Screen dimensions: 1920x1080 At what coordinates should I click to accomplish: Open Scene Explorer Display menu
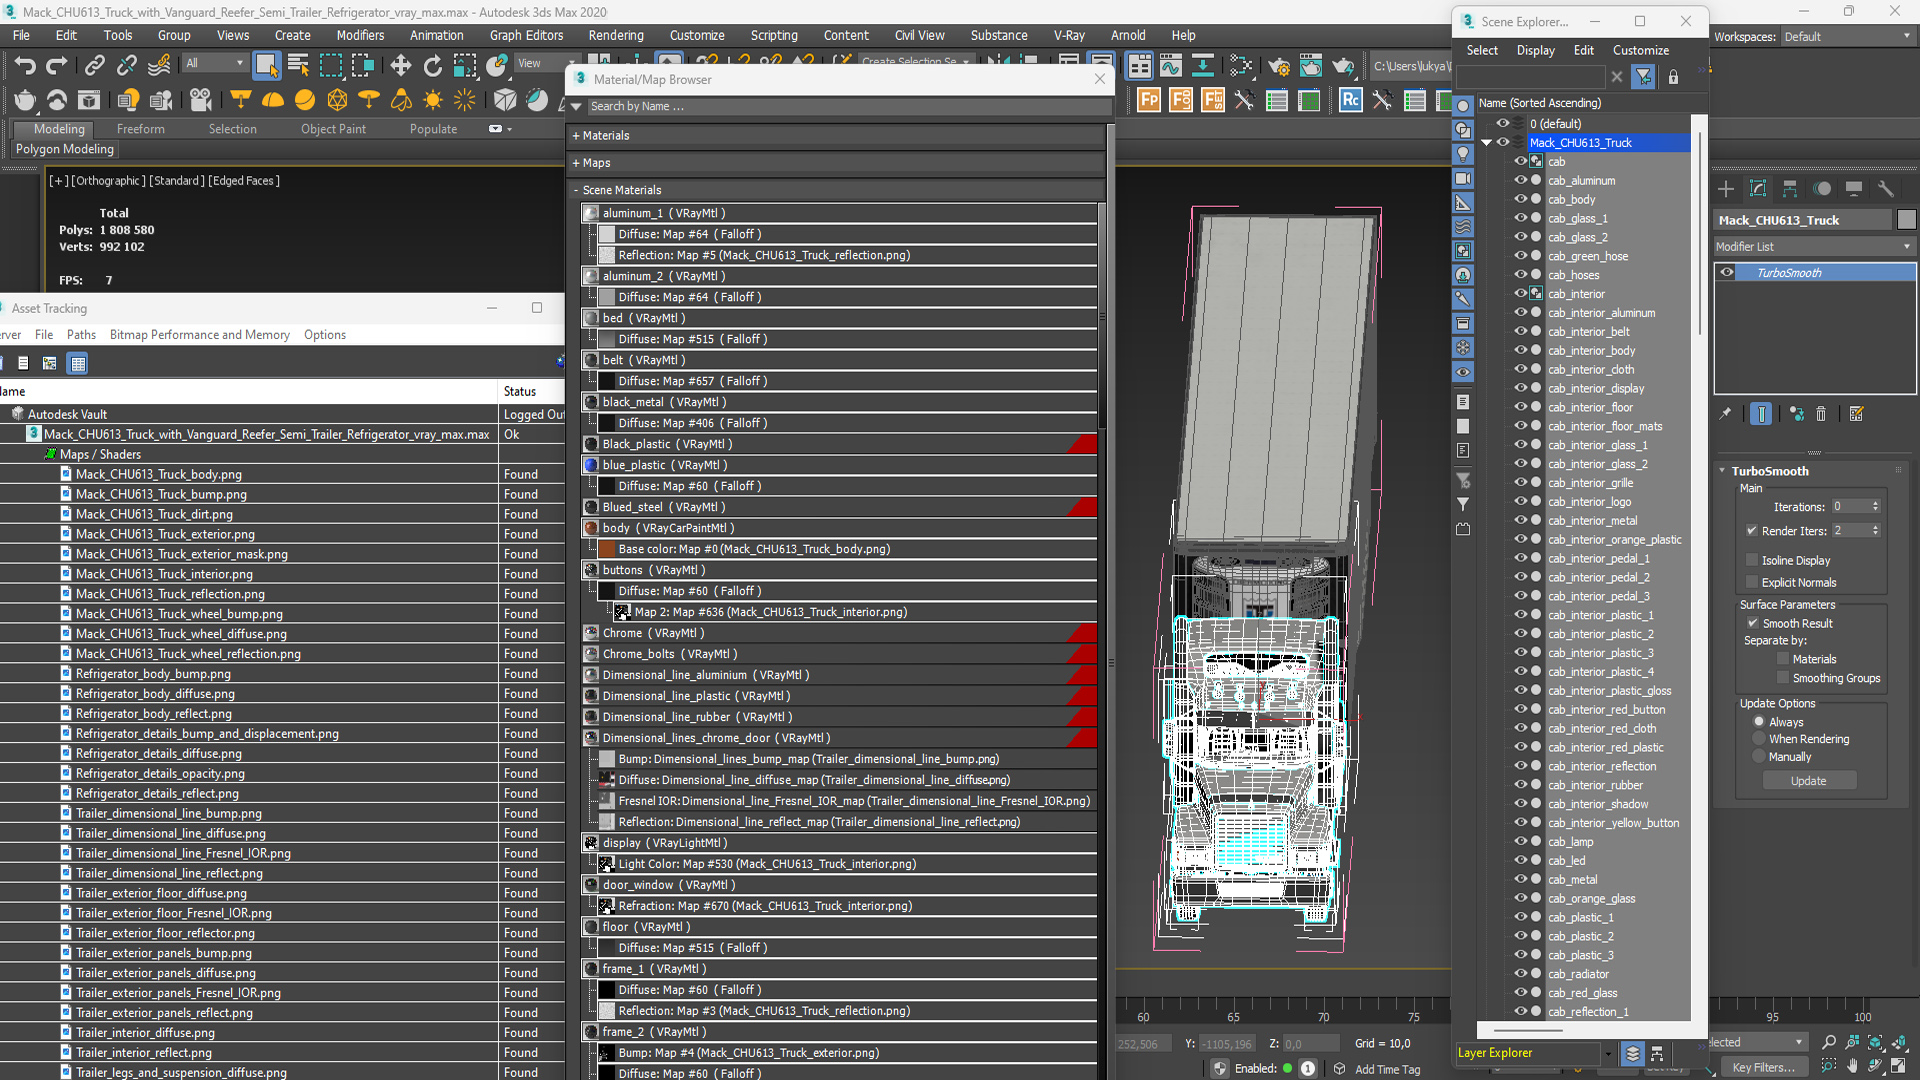1535,50
